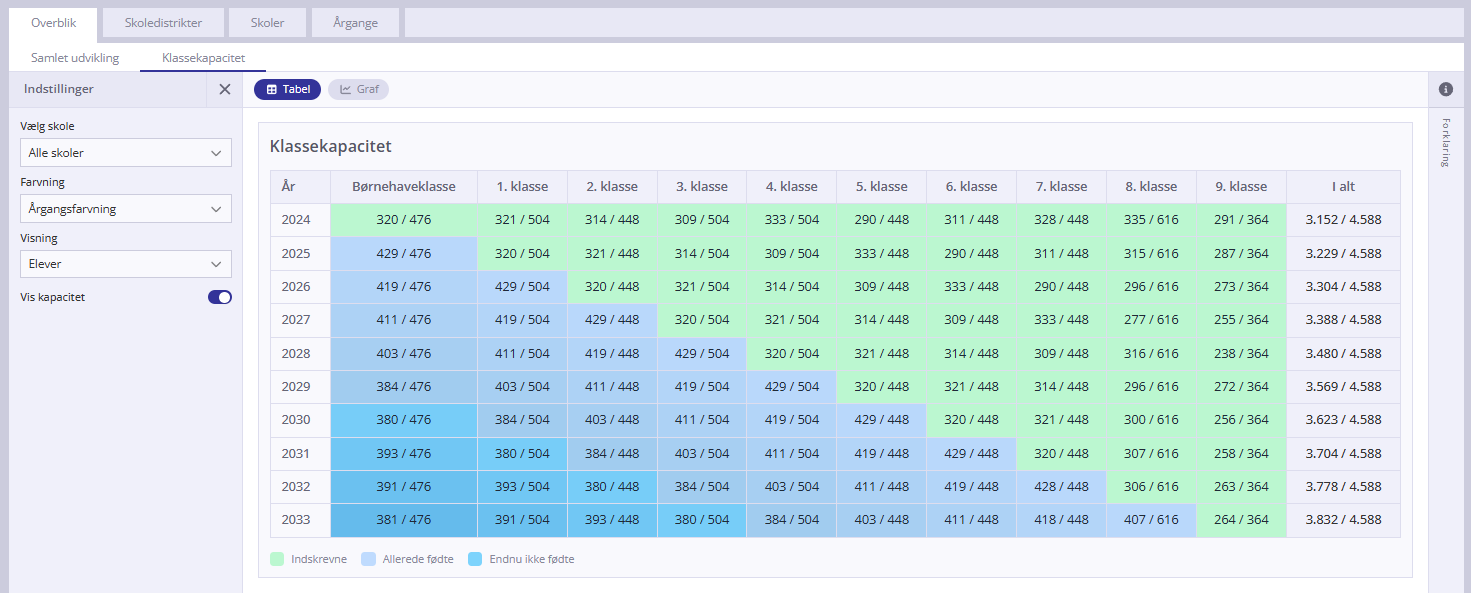Select the Årgange tab
Screen dimensions: 1471x593
pos(355,23)
